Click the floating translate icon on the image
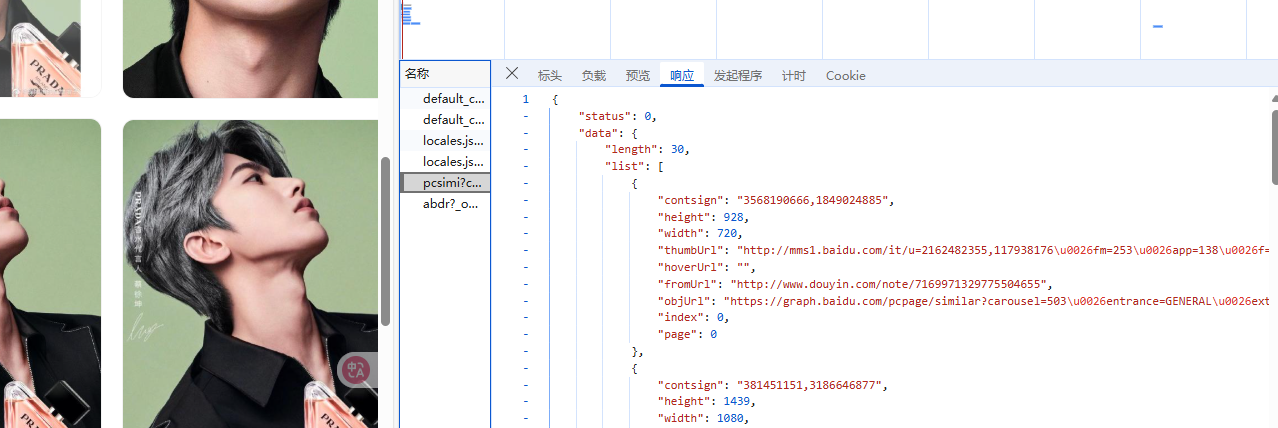The width and height of the screenshot is (1278, 428). click(356, 370)
